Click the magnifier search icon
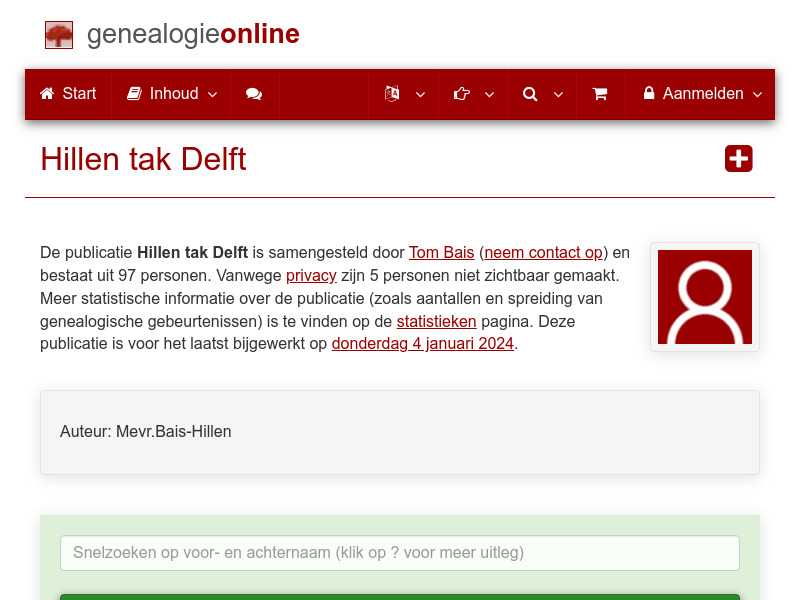Viewport: 800px width, 600px height. (530, 93)
